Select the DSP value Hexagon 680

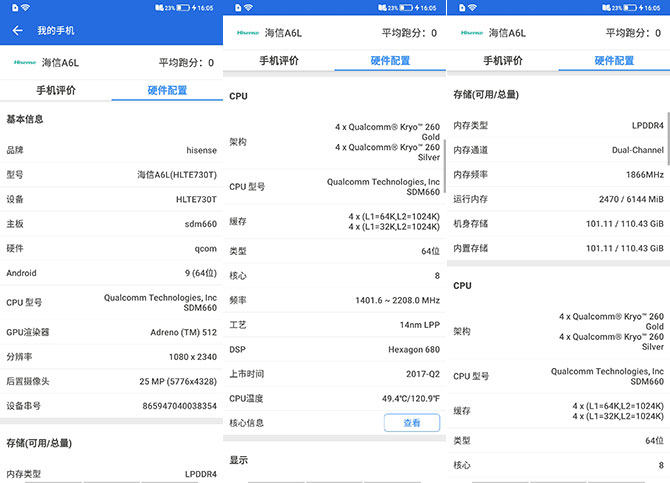(x=414, y=350)
